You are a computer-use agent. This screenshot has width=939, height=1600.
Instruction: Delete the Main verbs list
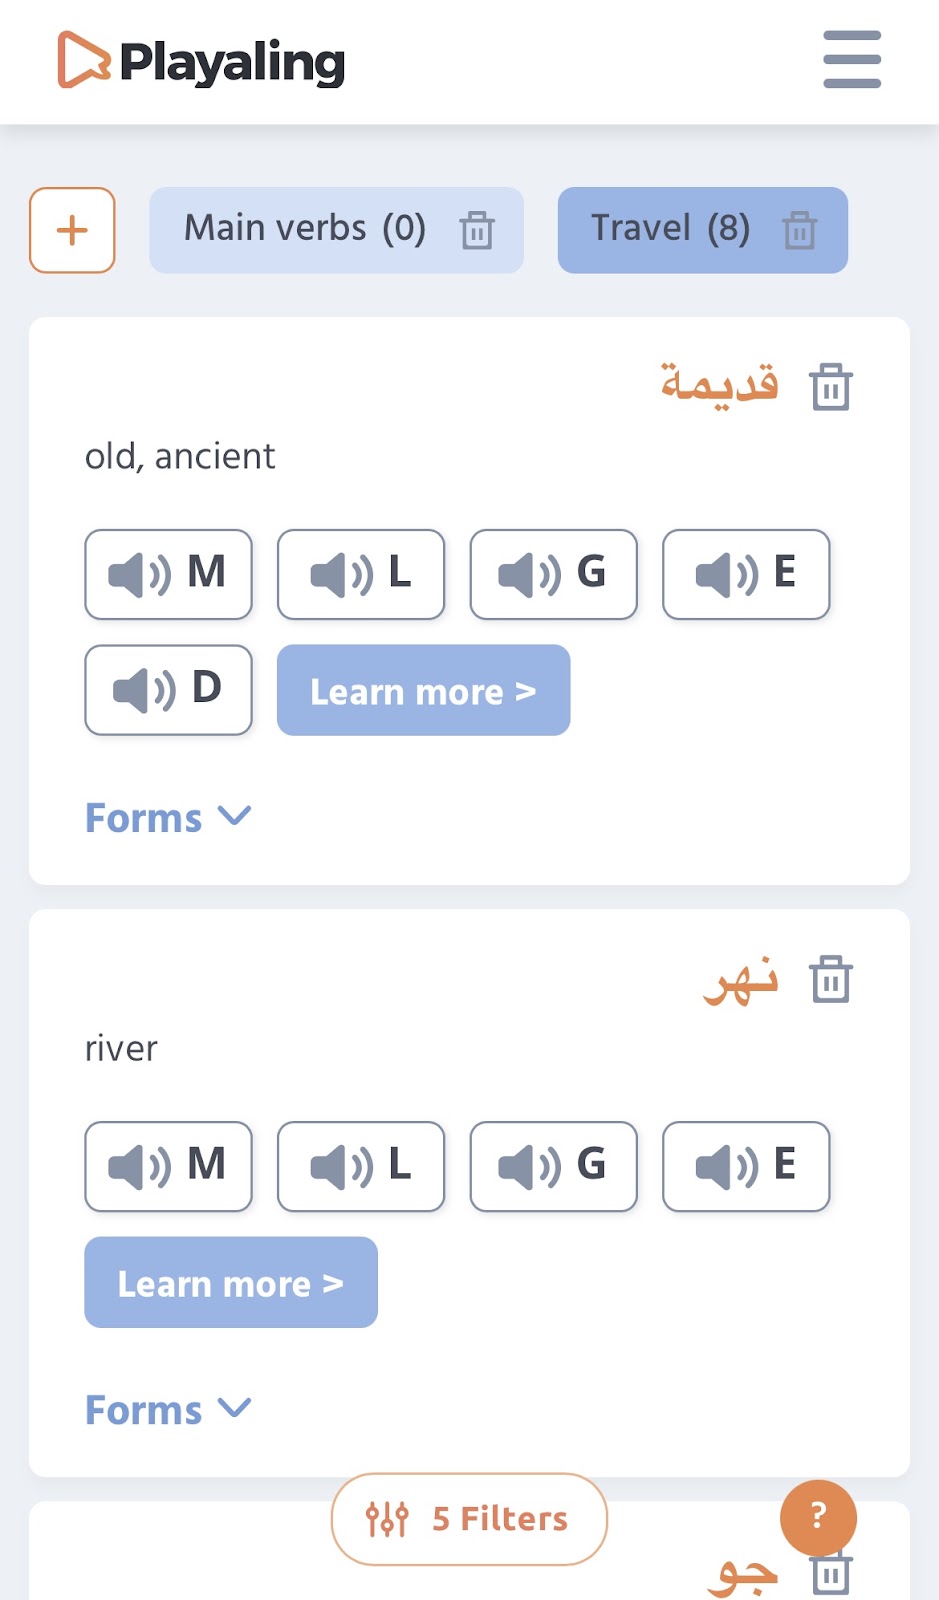479,230
